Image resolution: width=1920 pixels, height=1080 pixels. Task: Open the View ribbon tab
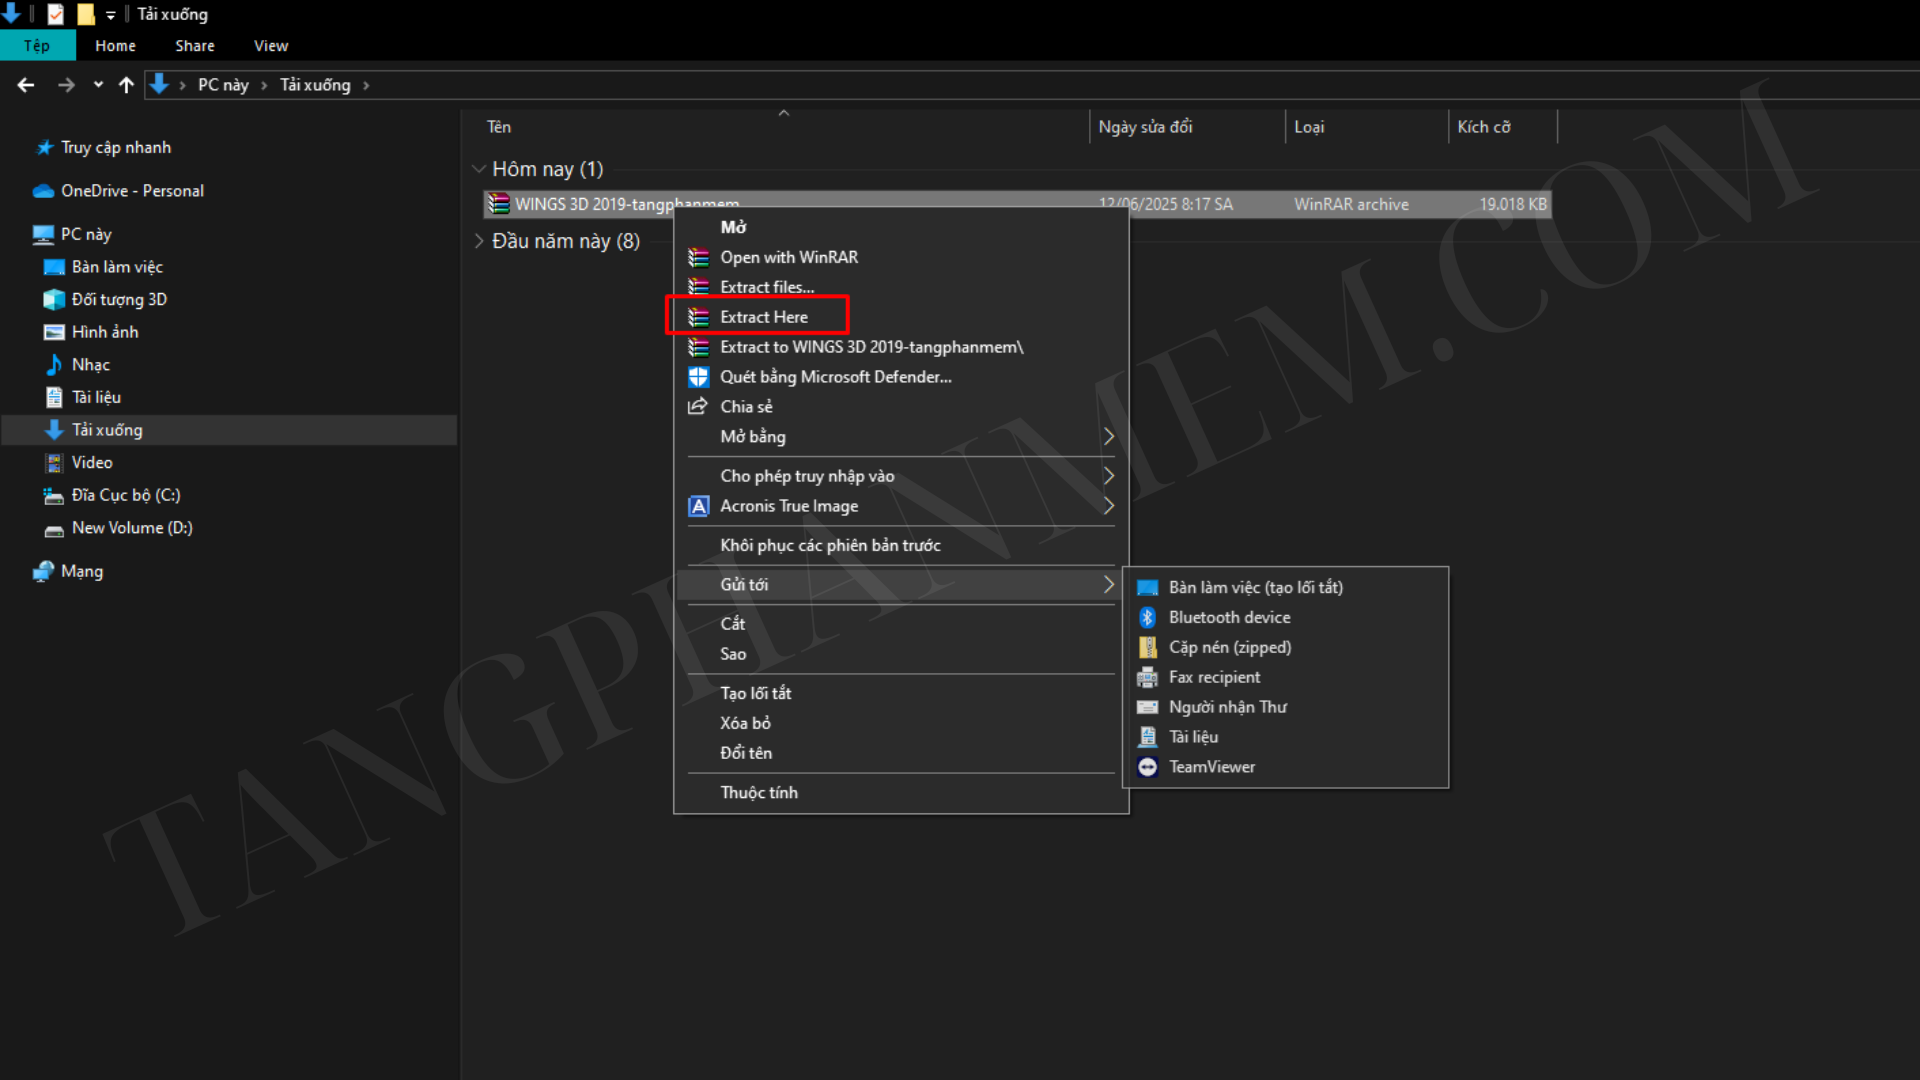pos(270,46)
